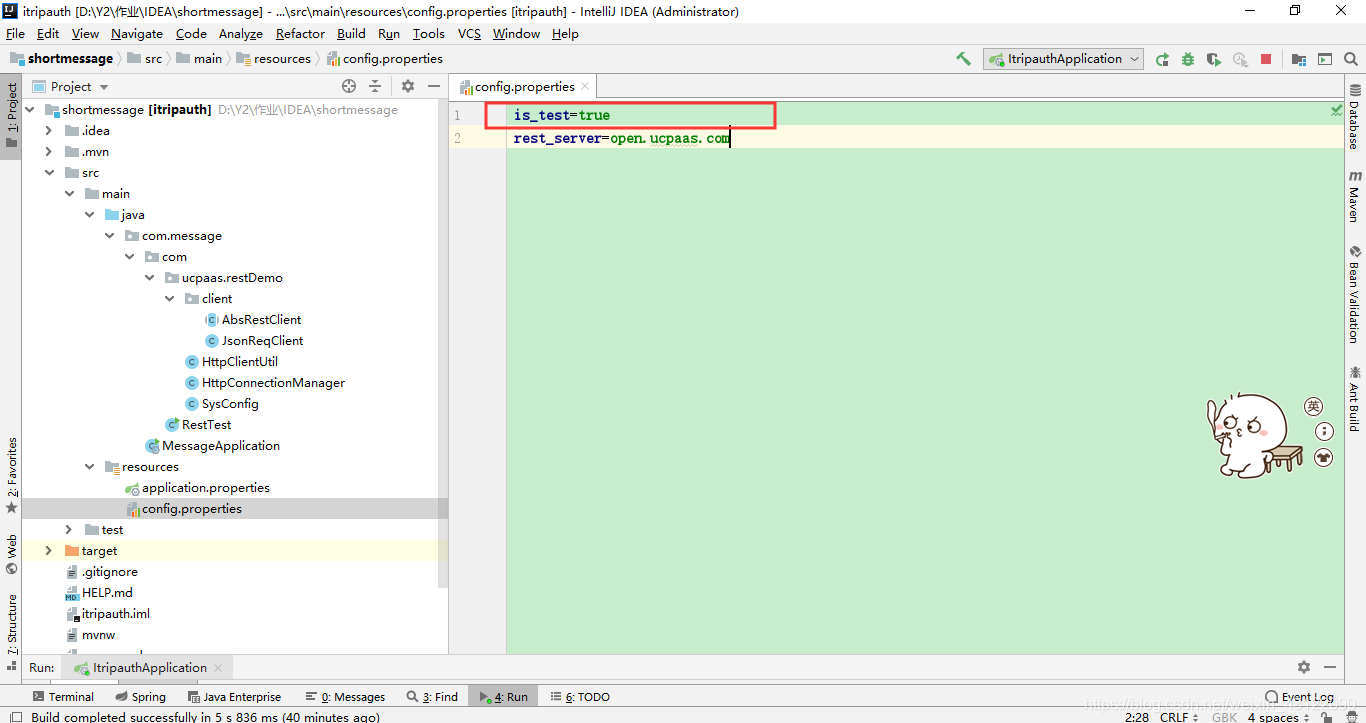Image resolution: width=1366 pixels, height=723 pixels.
Task: Close the config.properties editor tab
Action: click(x=586, y=86)
